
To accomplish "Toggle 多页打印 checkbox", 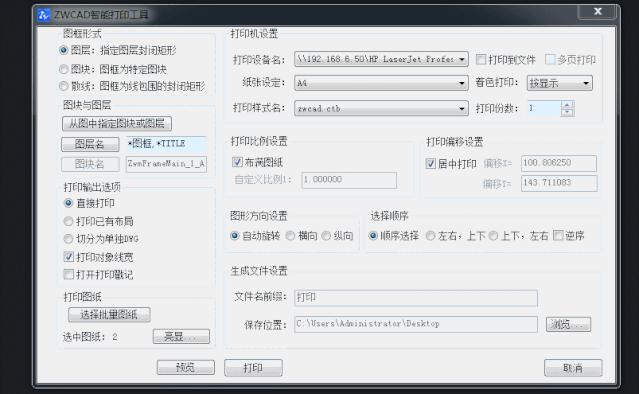I will tap(550, 59).
